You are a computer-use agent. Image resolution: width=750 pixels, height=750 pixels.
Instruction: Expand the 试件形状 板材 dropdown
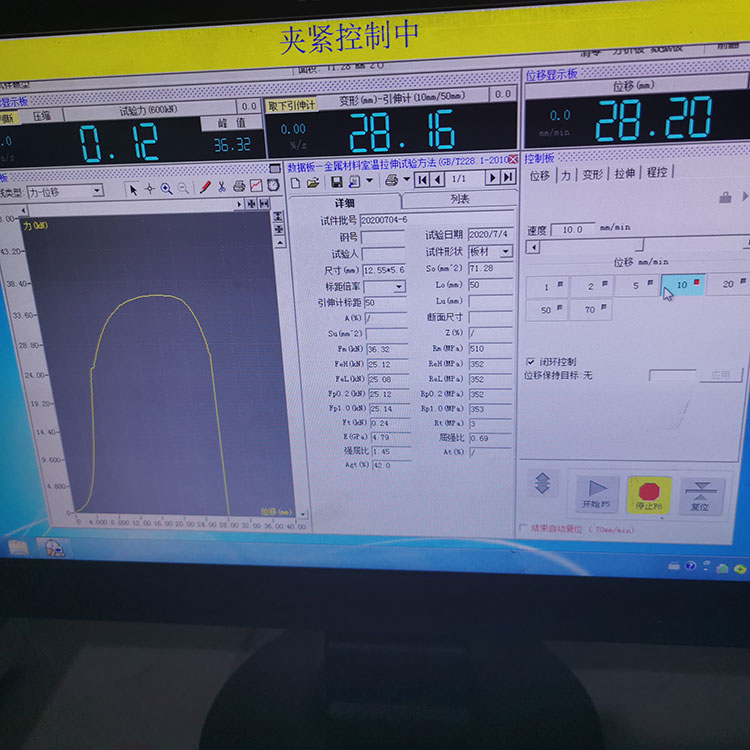coord(506,252)
